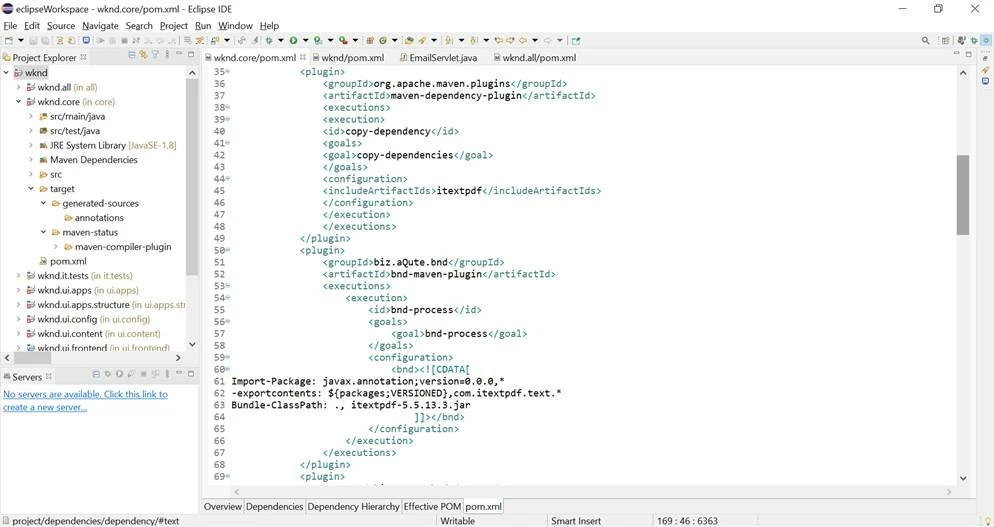Click the Back navigation arrow in toolbar
The width and height of the screenshot is (994, 527).
(523, 41)
